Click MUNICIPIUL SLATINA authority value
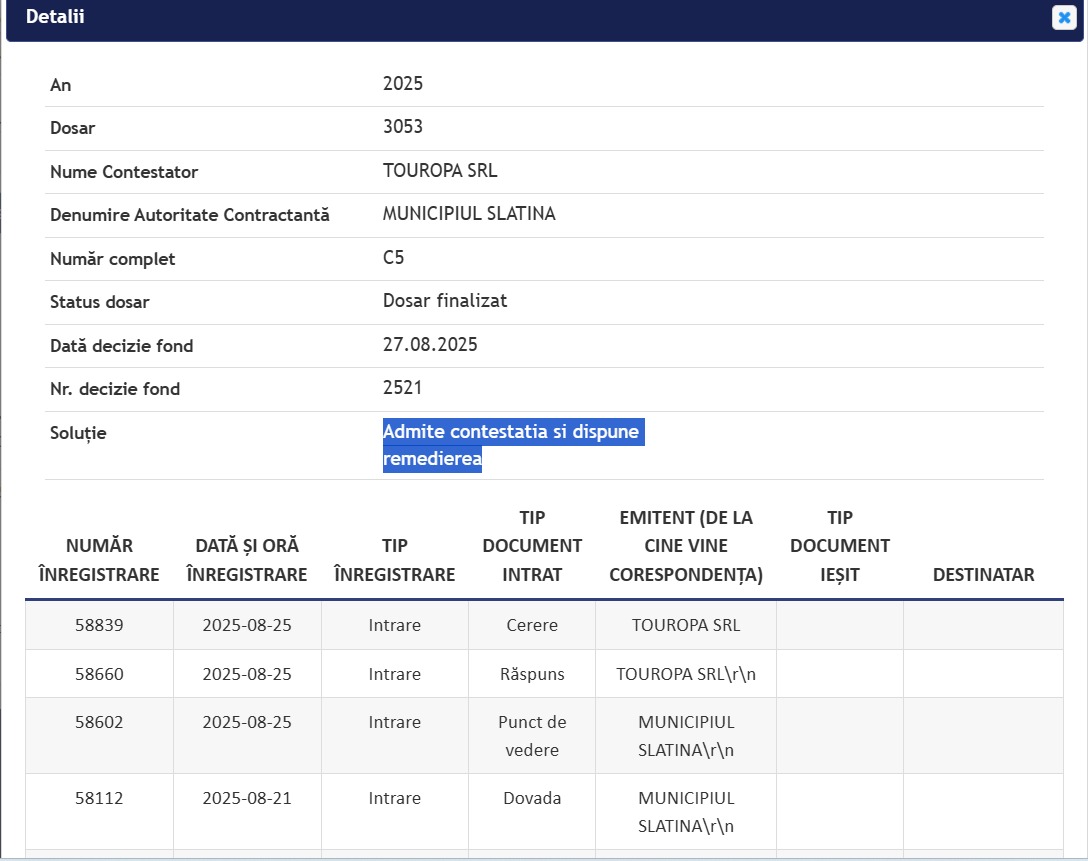Image resolution: width=1088 pixels, height=861 pixels. (469, 214)
